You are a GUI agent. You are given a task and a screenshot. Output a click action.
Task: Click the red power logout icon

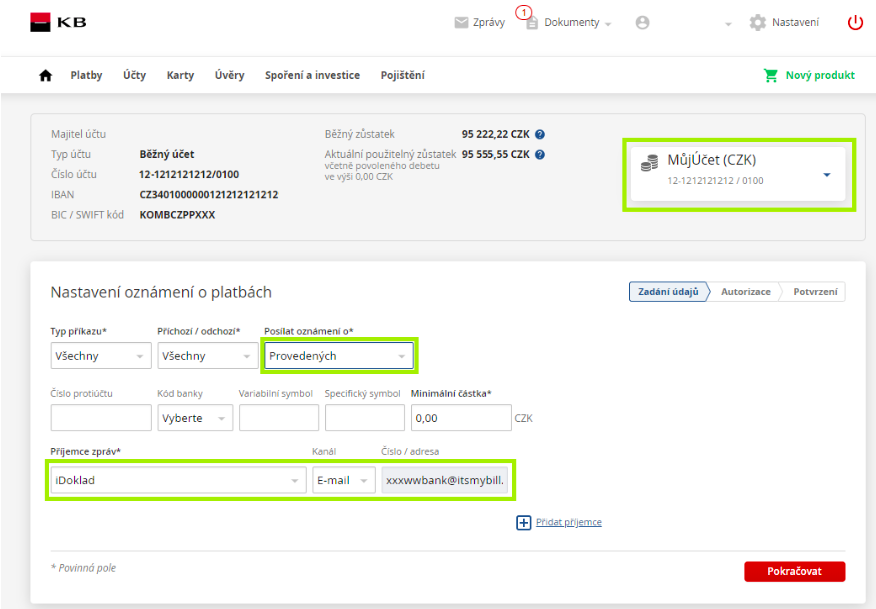click(x=855, y=22)
